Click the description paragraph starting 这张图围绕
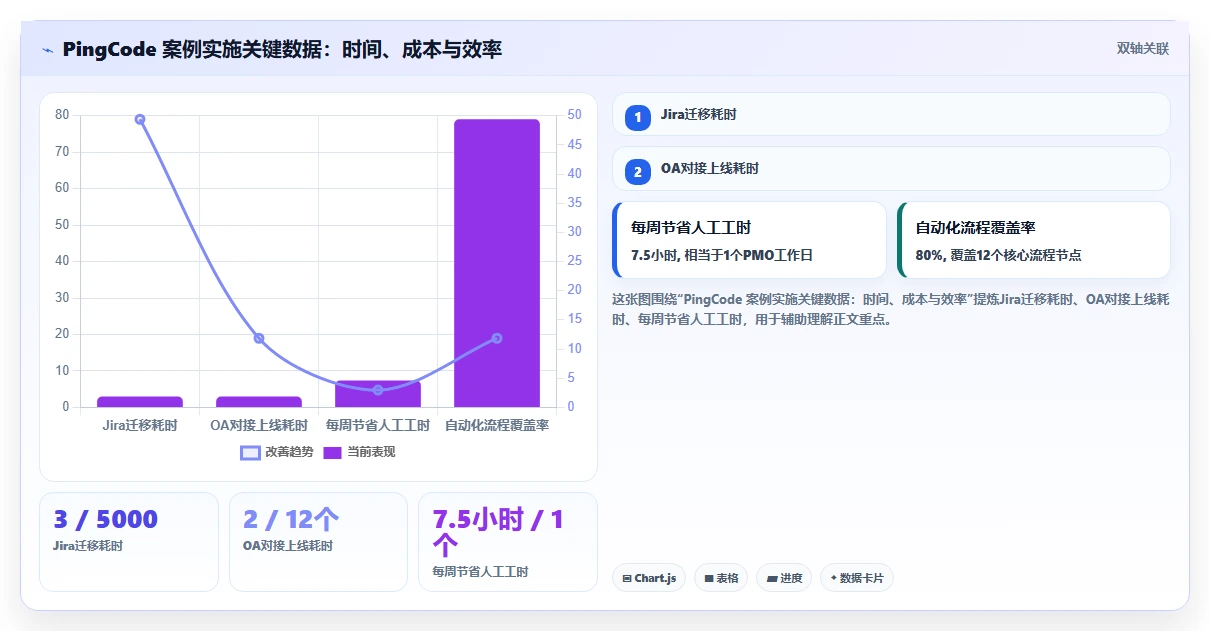 (x=891, y=309)
